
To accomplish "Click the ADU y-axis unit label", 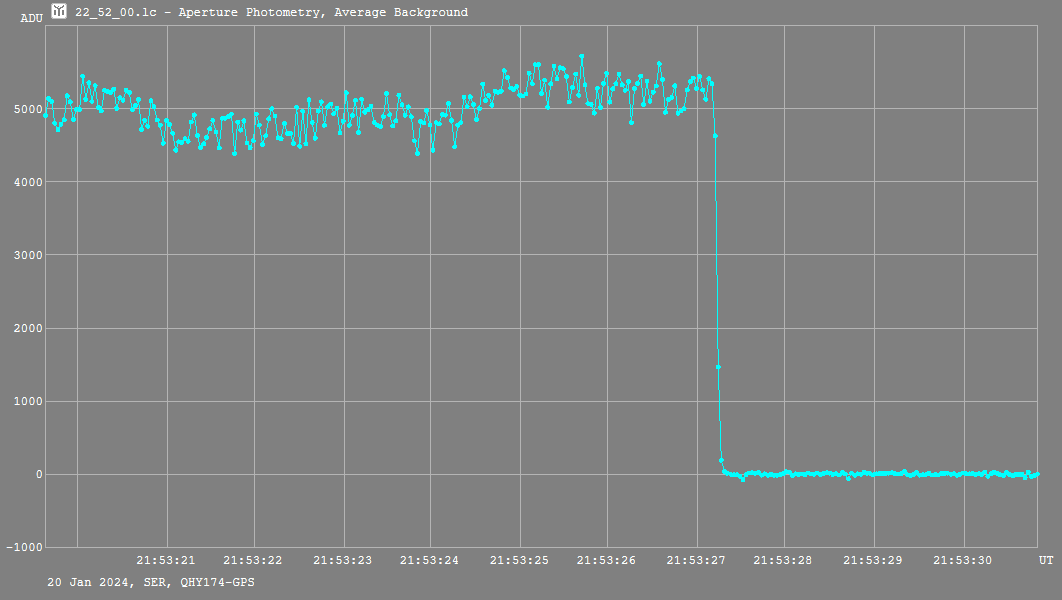I will pos(31,18).
